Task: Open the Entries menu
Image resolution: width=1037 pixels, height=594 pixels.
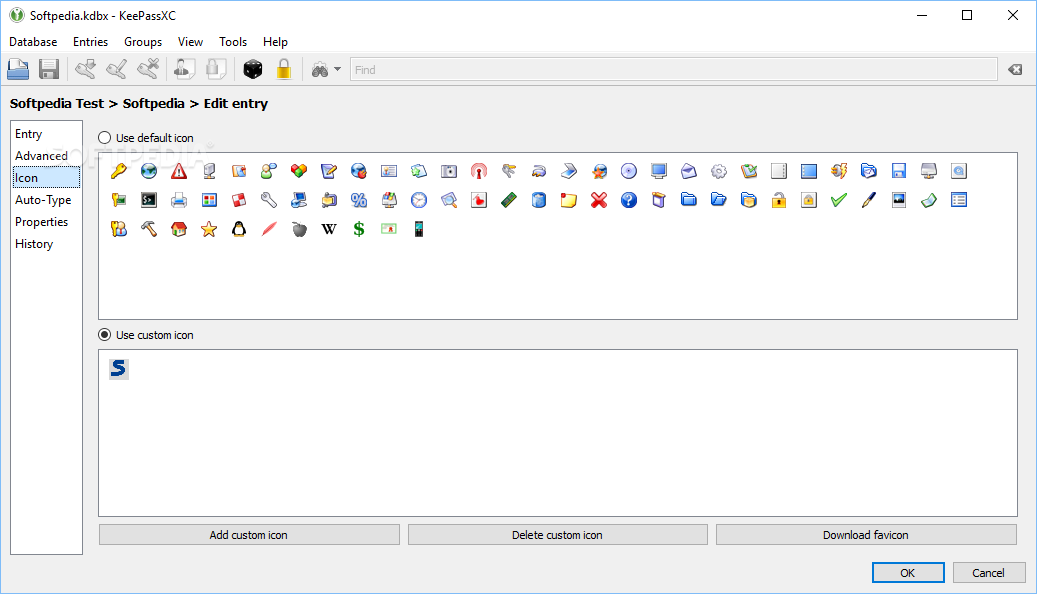Action: coord(91,42)
